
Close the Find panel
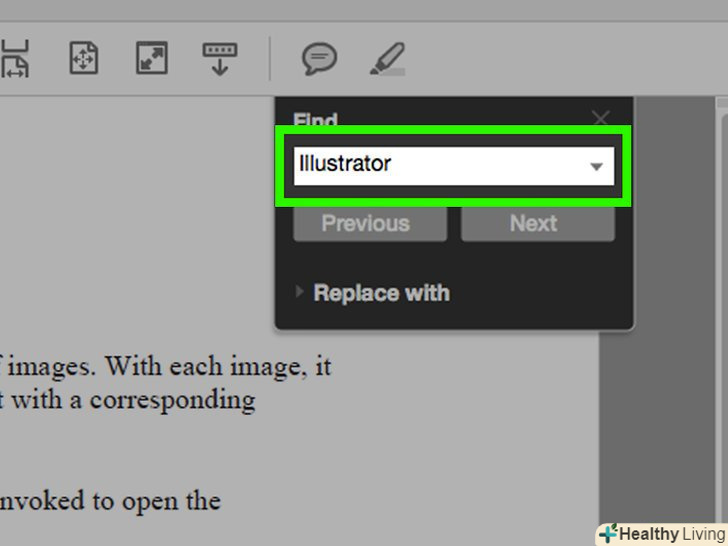[601, 118]
